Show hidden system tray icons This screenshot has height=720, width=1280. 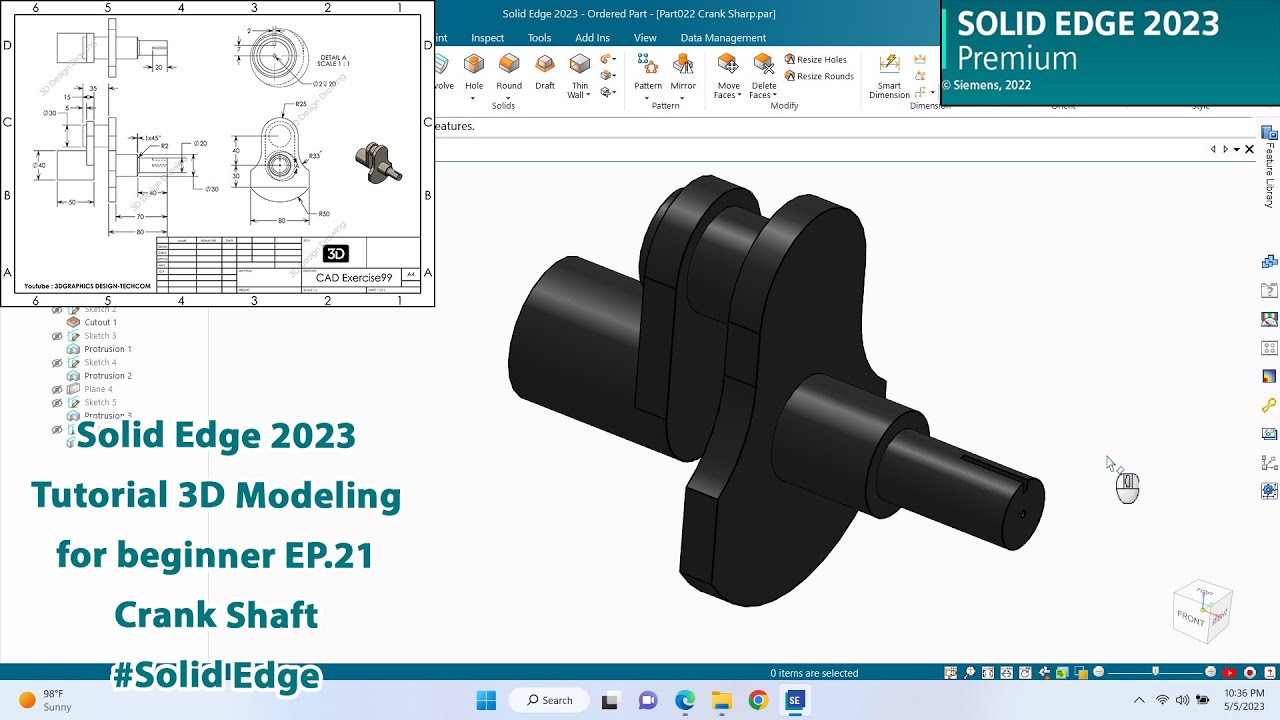[1138, 700]
